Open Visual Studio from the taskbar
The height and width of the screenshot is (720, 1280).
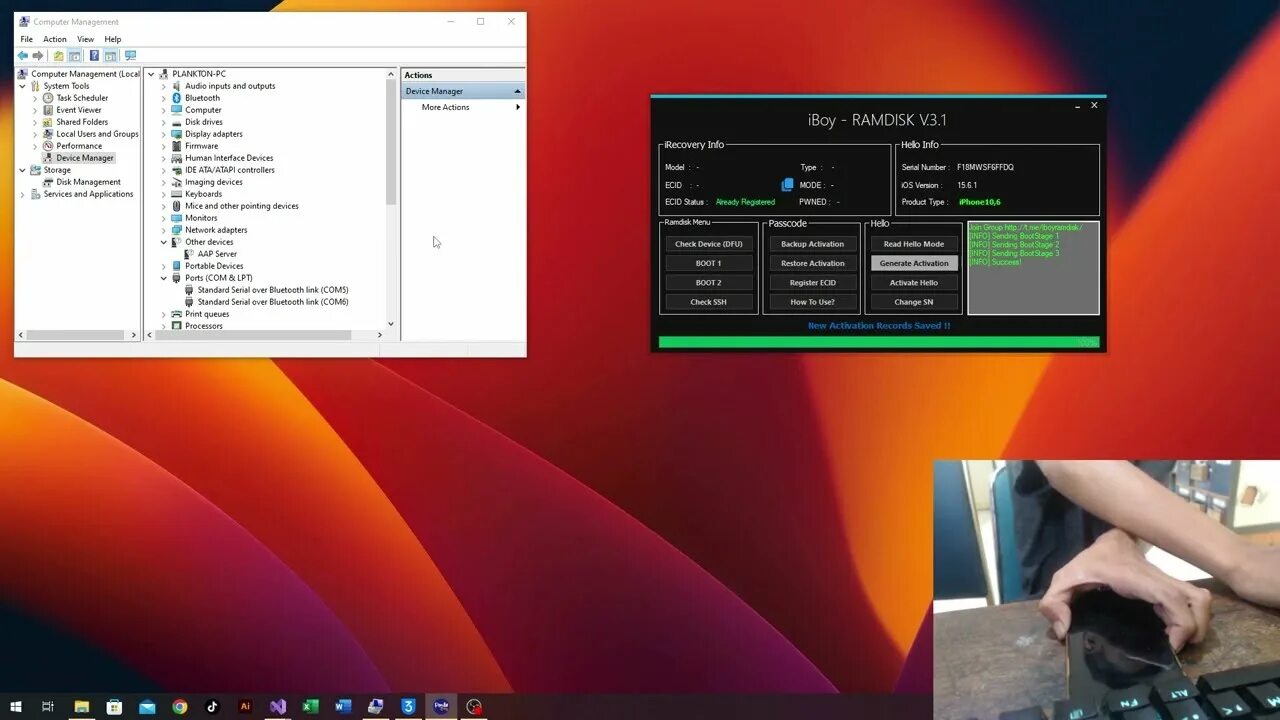pyautogui.click(x=278, y=706)
